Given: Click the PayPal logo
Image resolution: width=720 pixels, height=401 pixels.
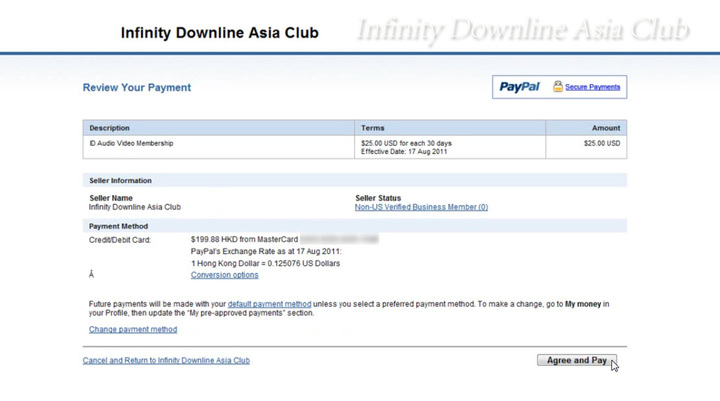Looking at the screenshot, I should coord(519,87).
